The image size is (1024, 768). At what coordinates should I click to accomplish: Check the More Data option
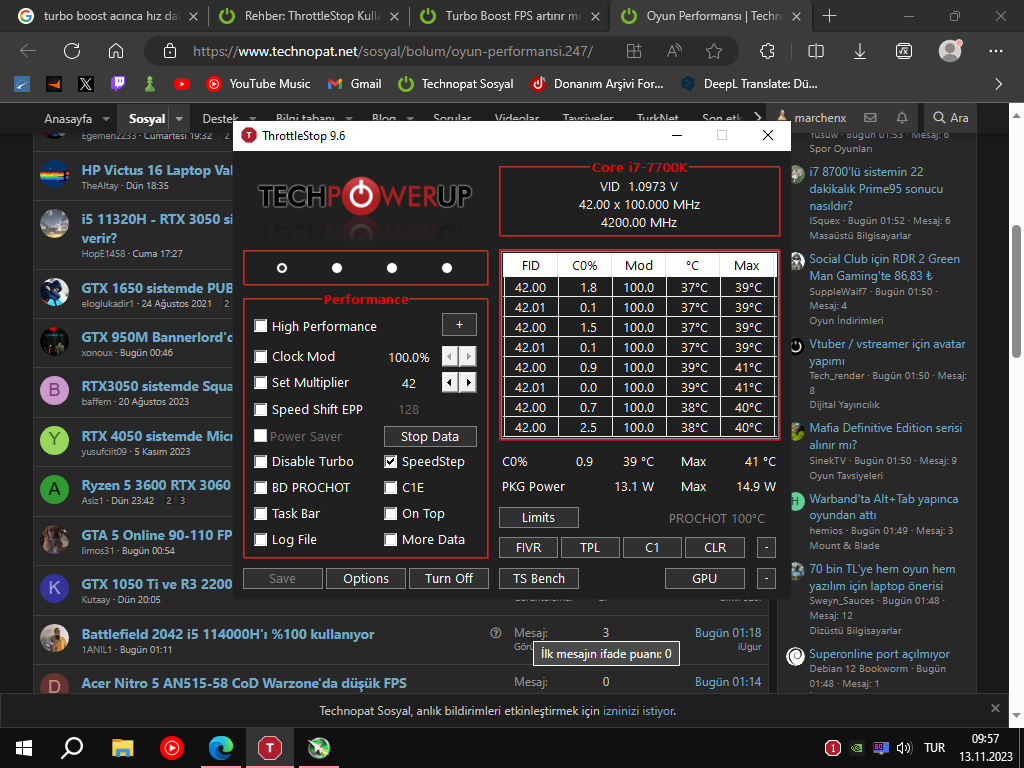point(391,540)
